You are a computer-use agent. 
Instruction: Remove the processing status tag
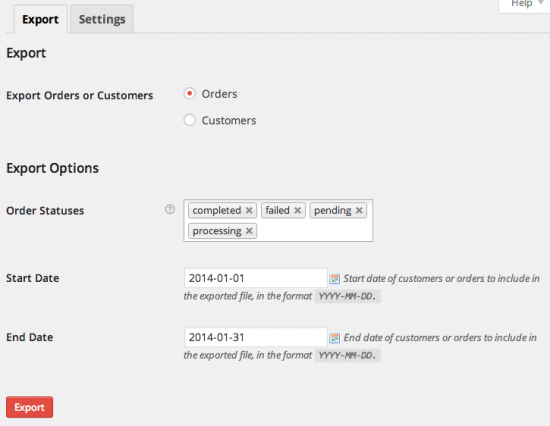tap(249, 231)
